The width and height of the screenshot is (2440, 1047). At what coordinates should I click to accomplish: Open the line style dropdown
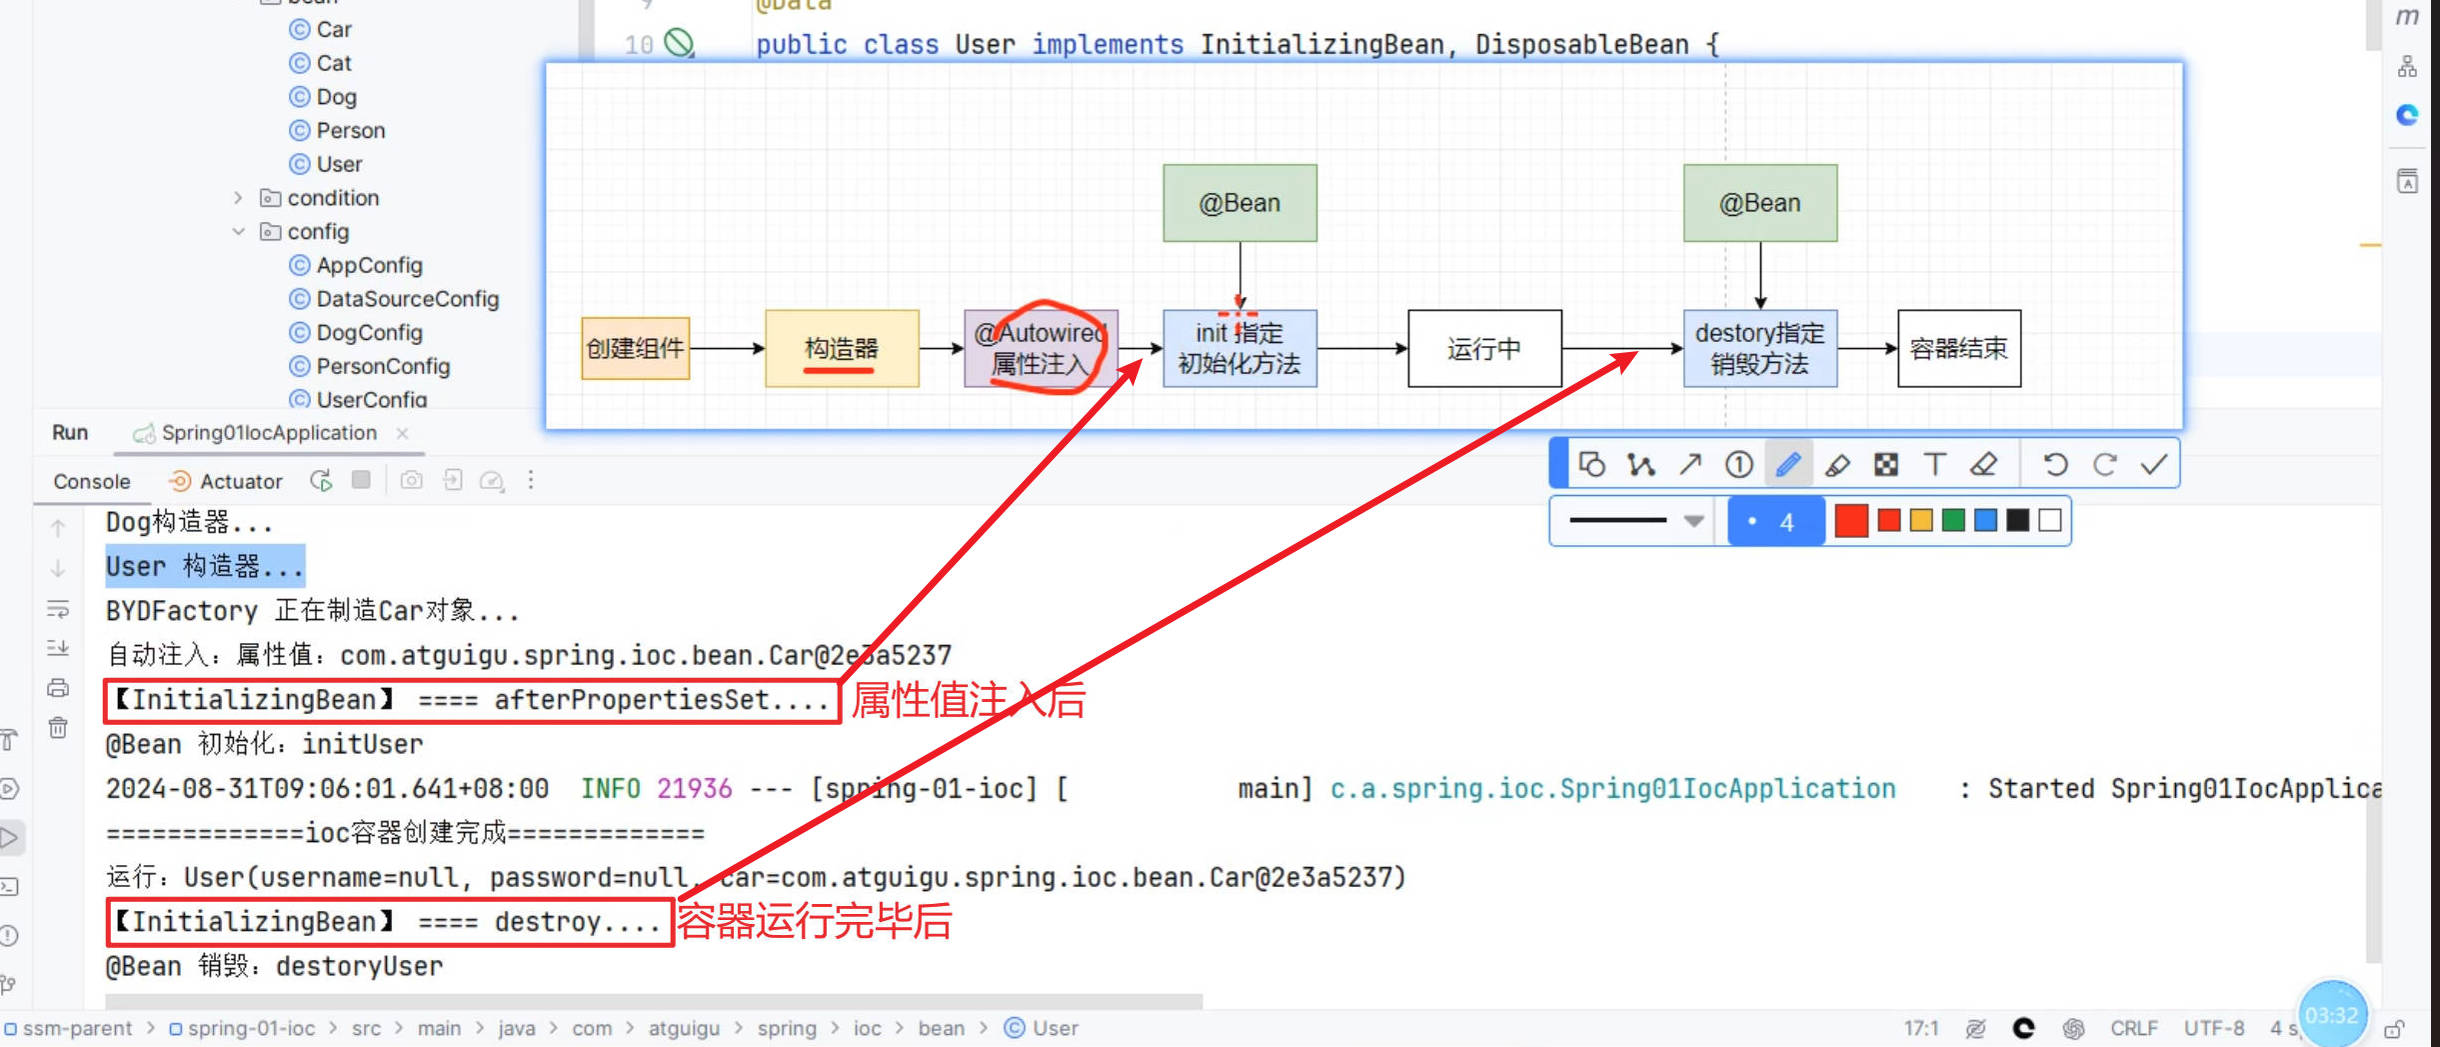pos(1693,521)
